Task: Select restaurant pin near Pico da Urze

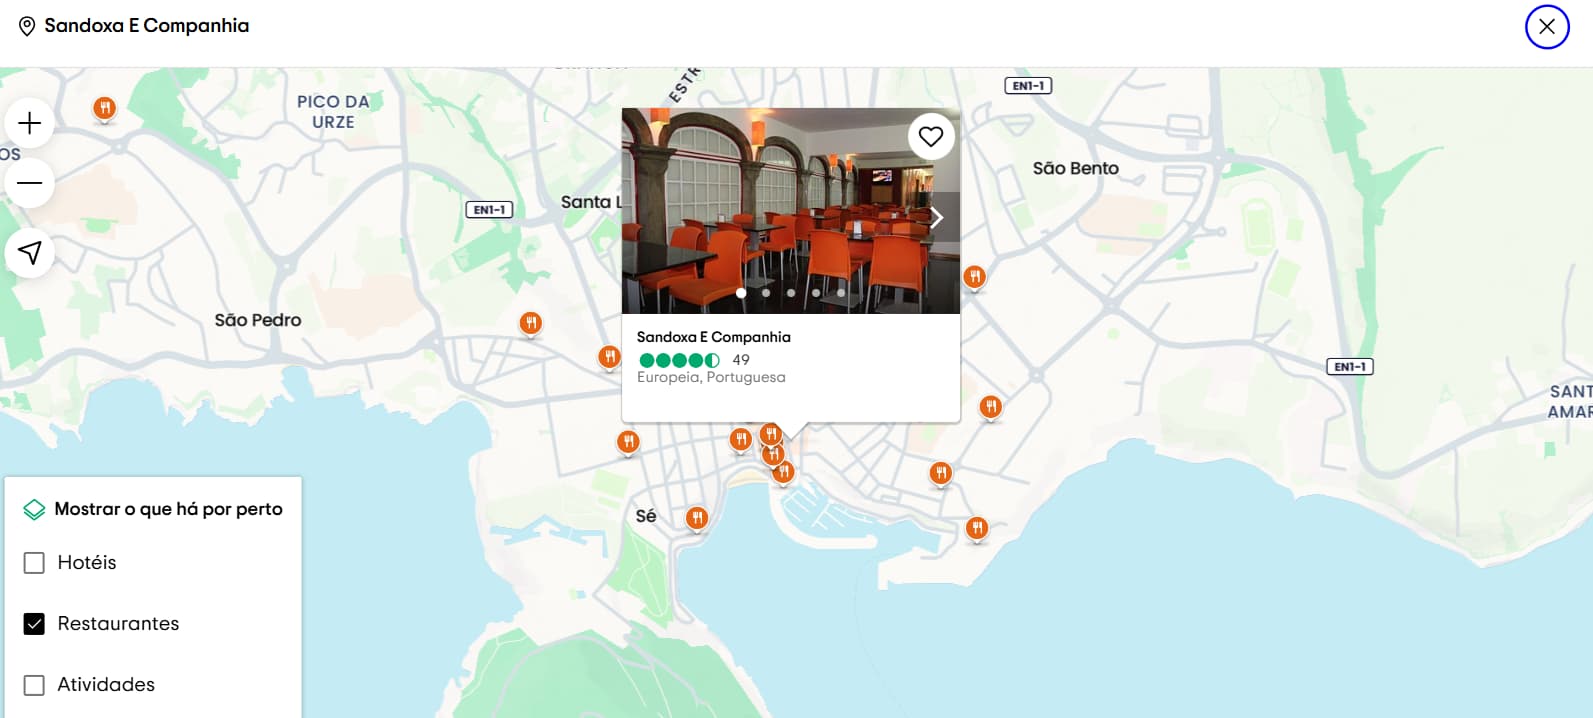Action: pyautogui.click(x=104, y=108)
